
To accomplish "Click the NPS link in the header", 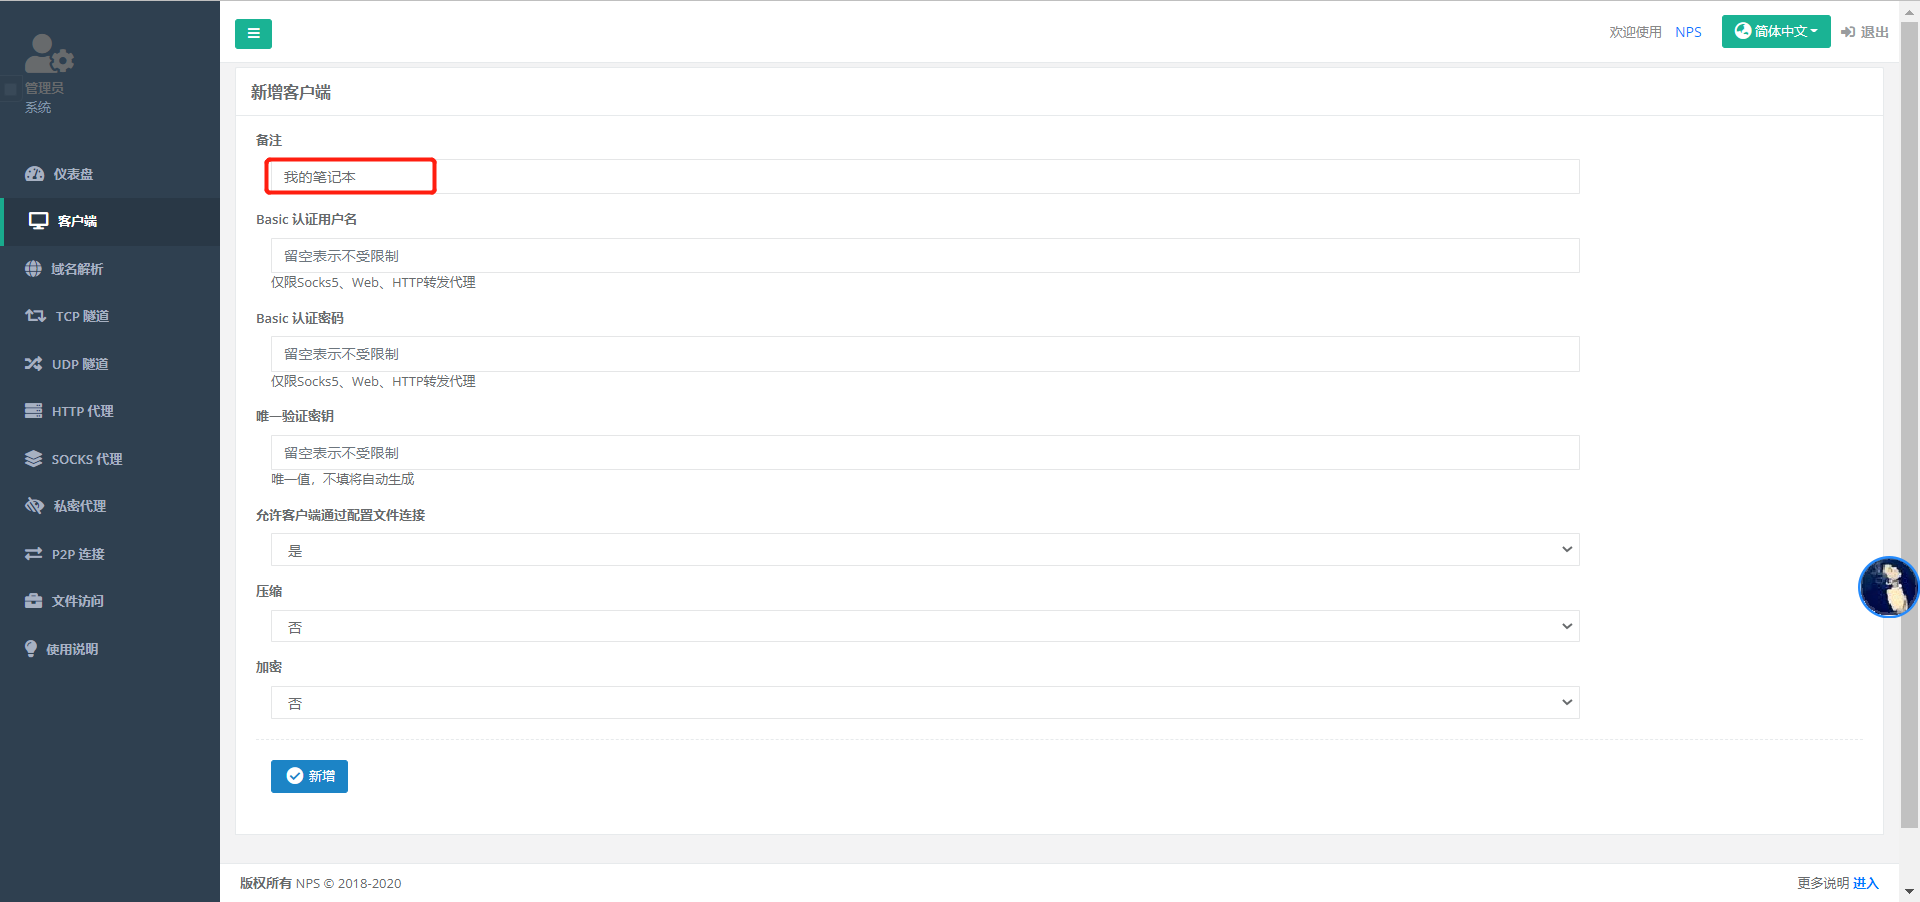I will (x=1688, y=31).
